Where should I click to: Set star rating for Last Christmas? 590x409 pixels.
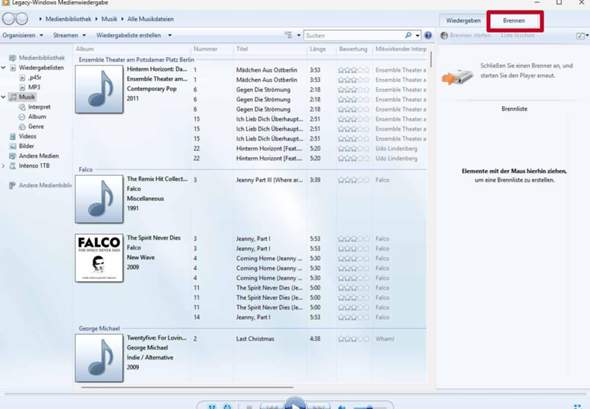tap(353, 339)
